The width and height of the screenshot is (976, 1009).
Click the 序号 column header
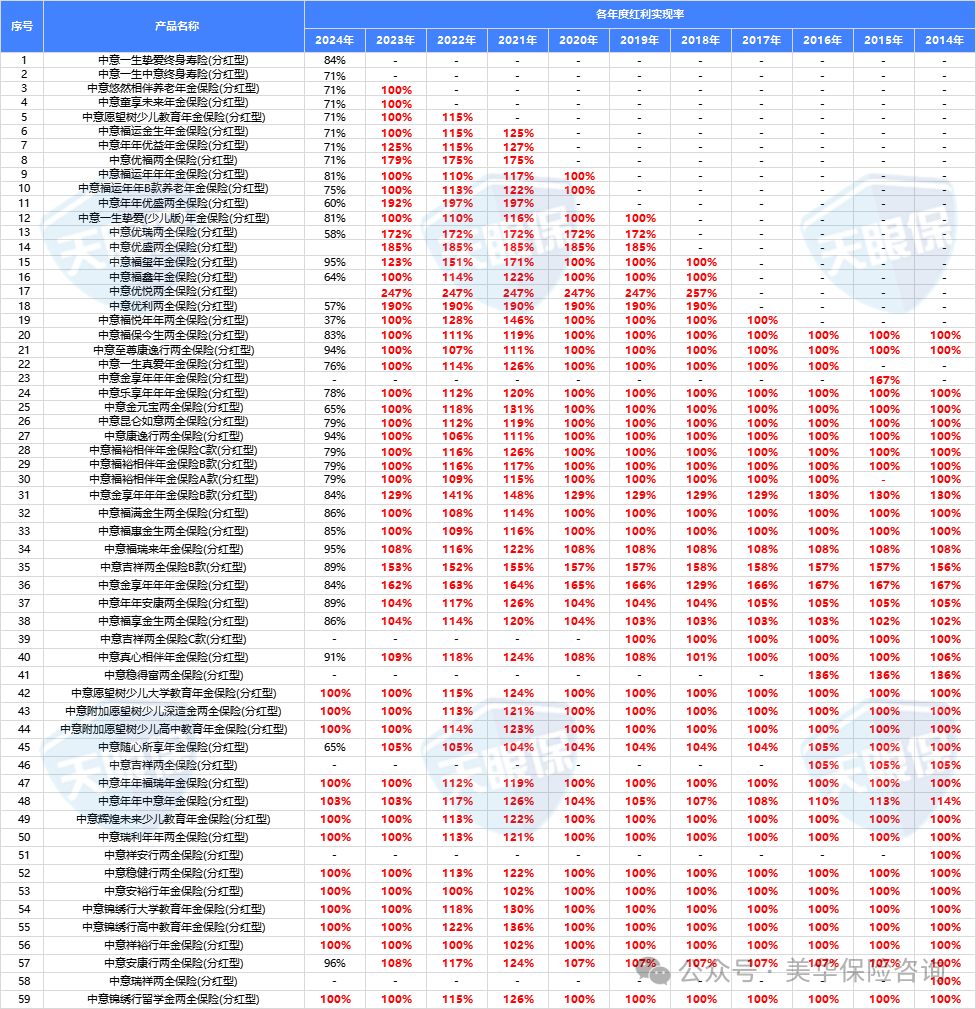22,27
